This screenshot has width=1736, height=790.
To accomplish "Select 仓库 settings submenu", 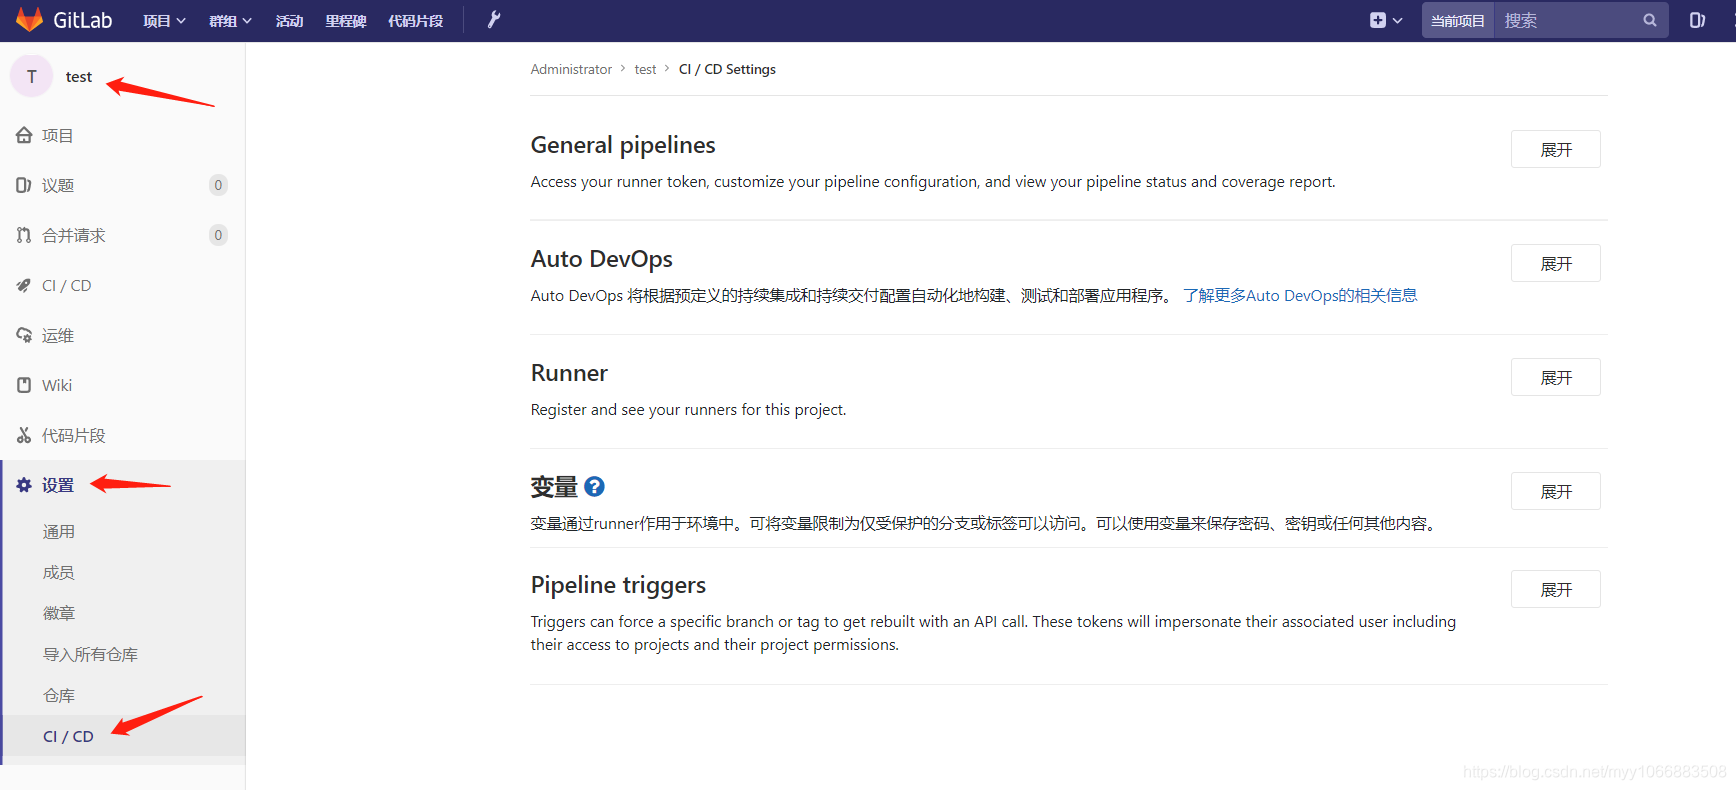I will pyautogui.click(x=59, y=695).
